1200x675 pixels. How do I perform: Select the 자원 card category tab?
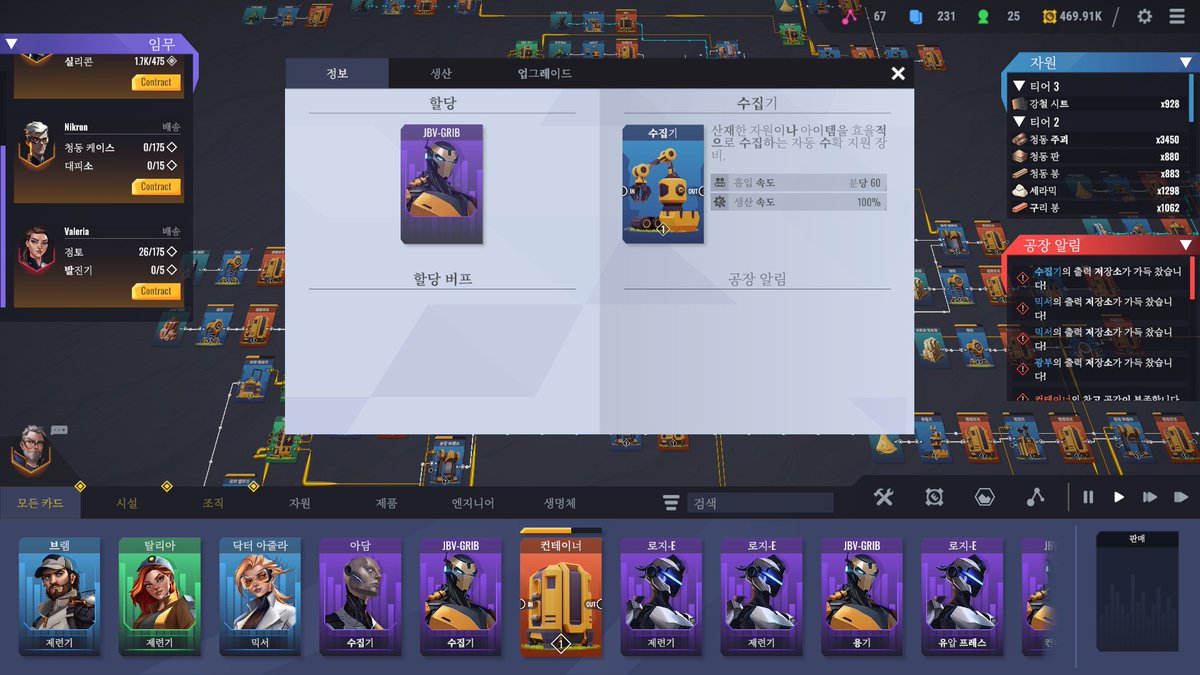click(x=300, y=503)
